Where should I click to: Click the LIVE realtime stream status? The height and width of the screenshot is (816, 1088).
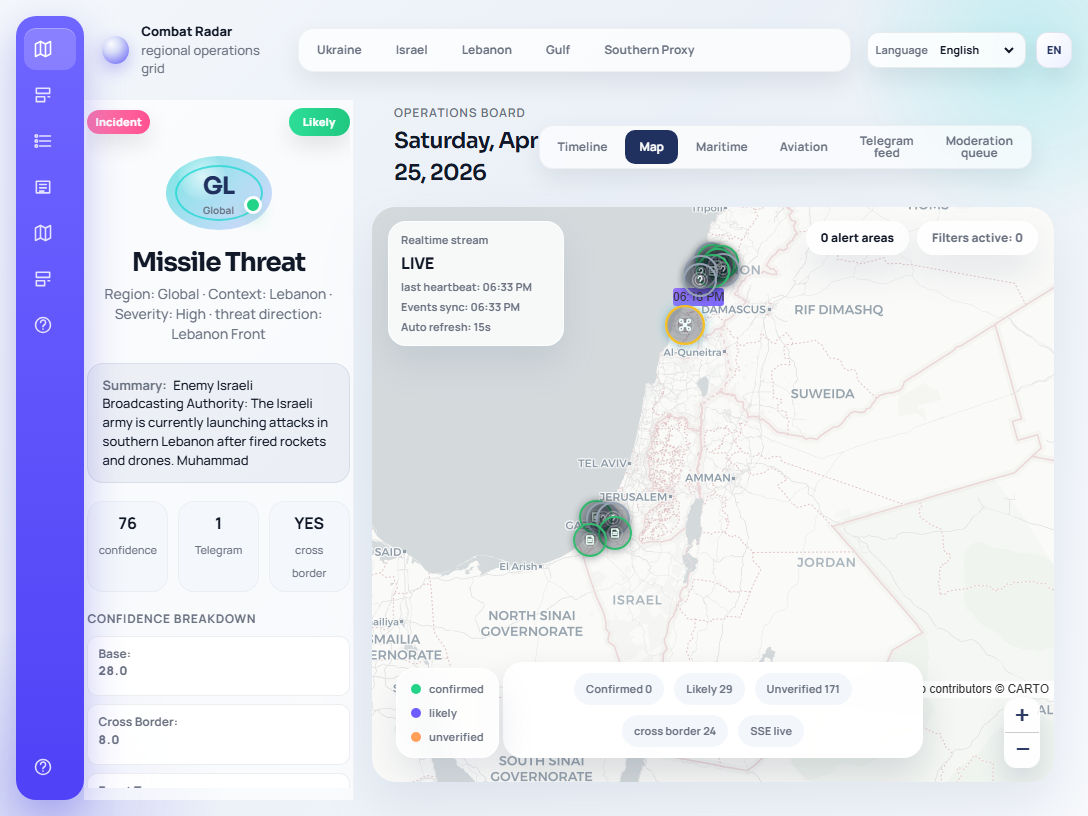click(418, 264)
